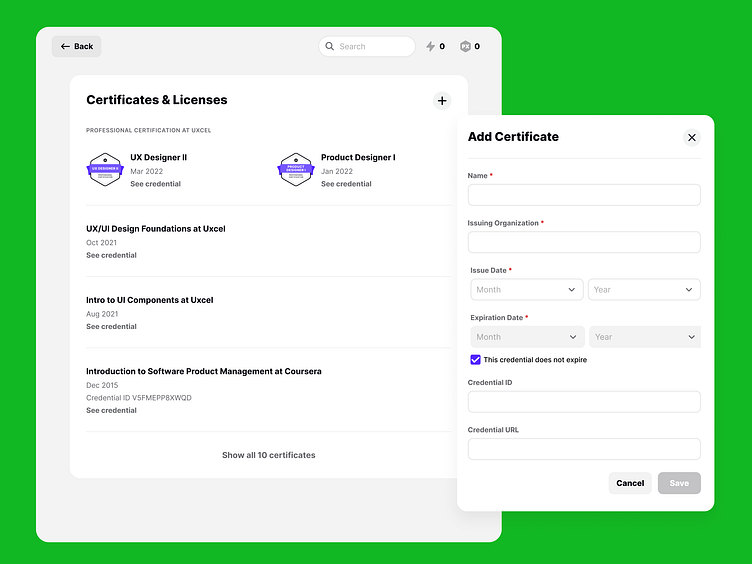Image resolution: width=752 pixels, height=564 pixels.
Task: Open the UX Designer II badge
Action: (105, 169)
